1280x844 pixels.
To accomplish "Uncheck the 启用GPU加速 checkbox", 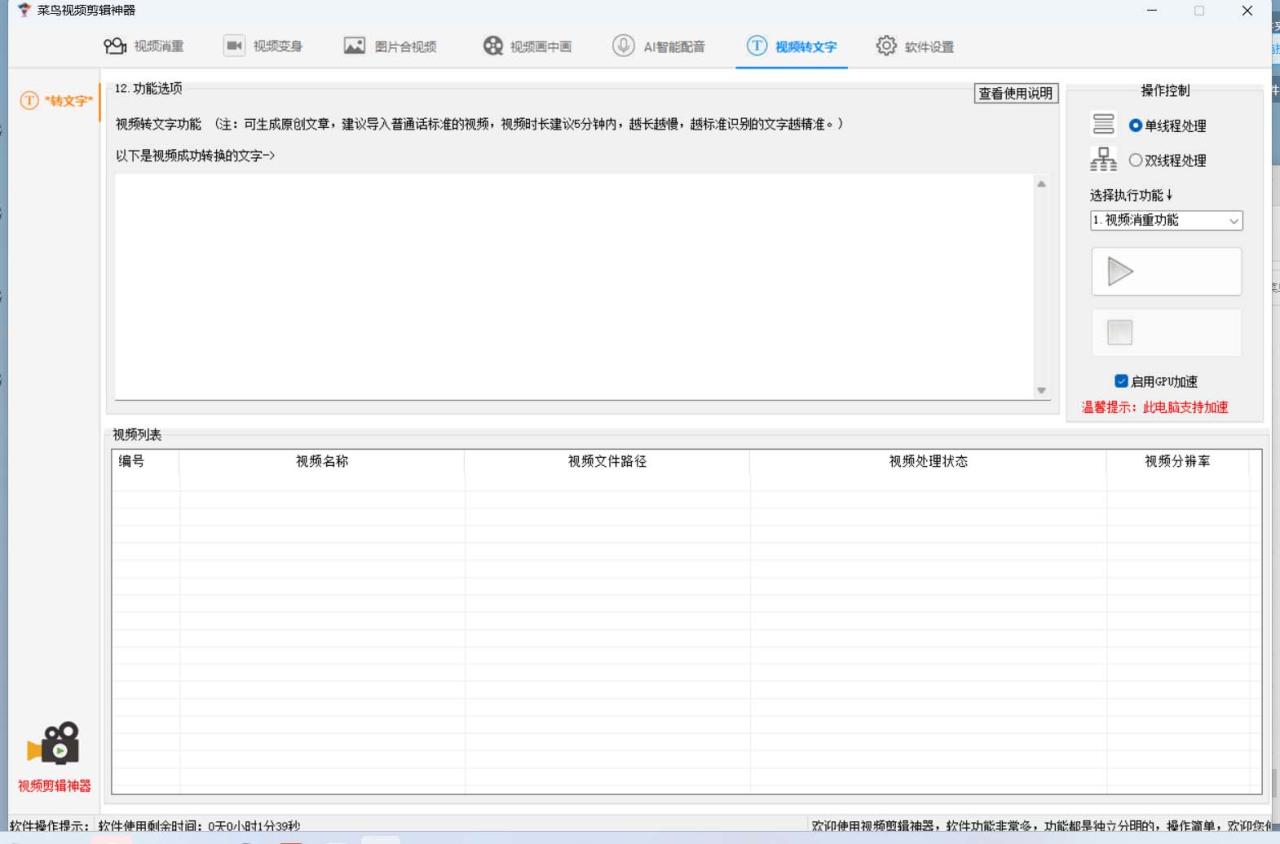I will (1122, 381).
